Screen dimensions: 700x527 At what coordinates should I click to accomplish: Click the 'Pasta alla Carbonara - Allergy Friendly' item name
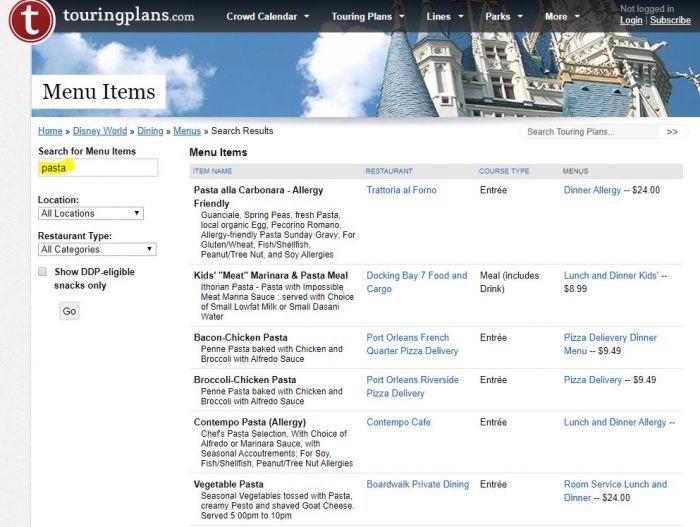coord(258,197)
